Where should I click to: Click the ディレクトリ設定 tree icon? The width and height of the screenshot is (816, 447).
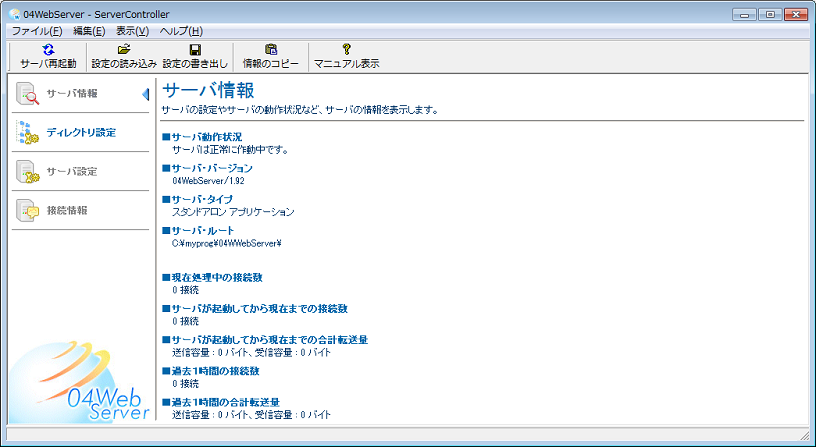pos(28,132)
